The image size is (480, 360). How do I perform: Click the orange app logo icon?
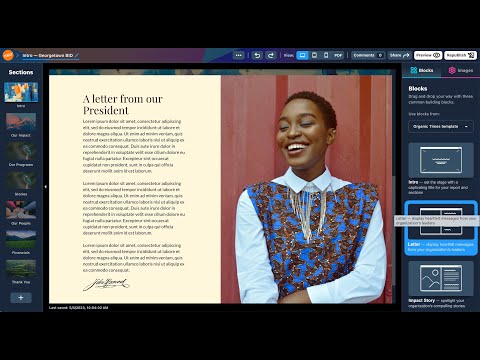pyautogui.click(x=8, y=55)
